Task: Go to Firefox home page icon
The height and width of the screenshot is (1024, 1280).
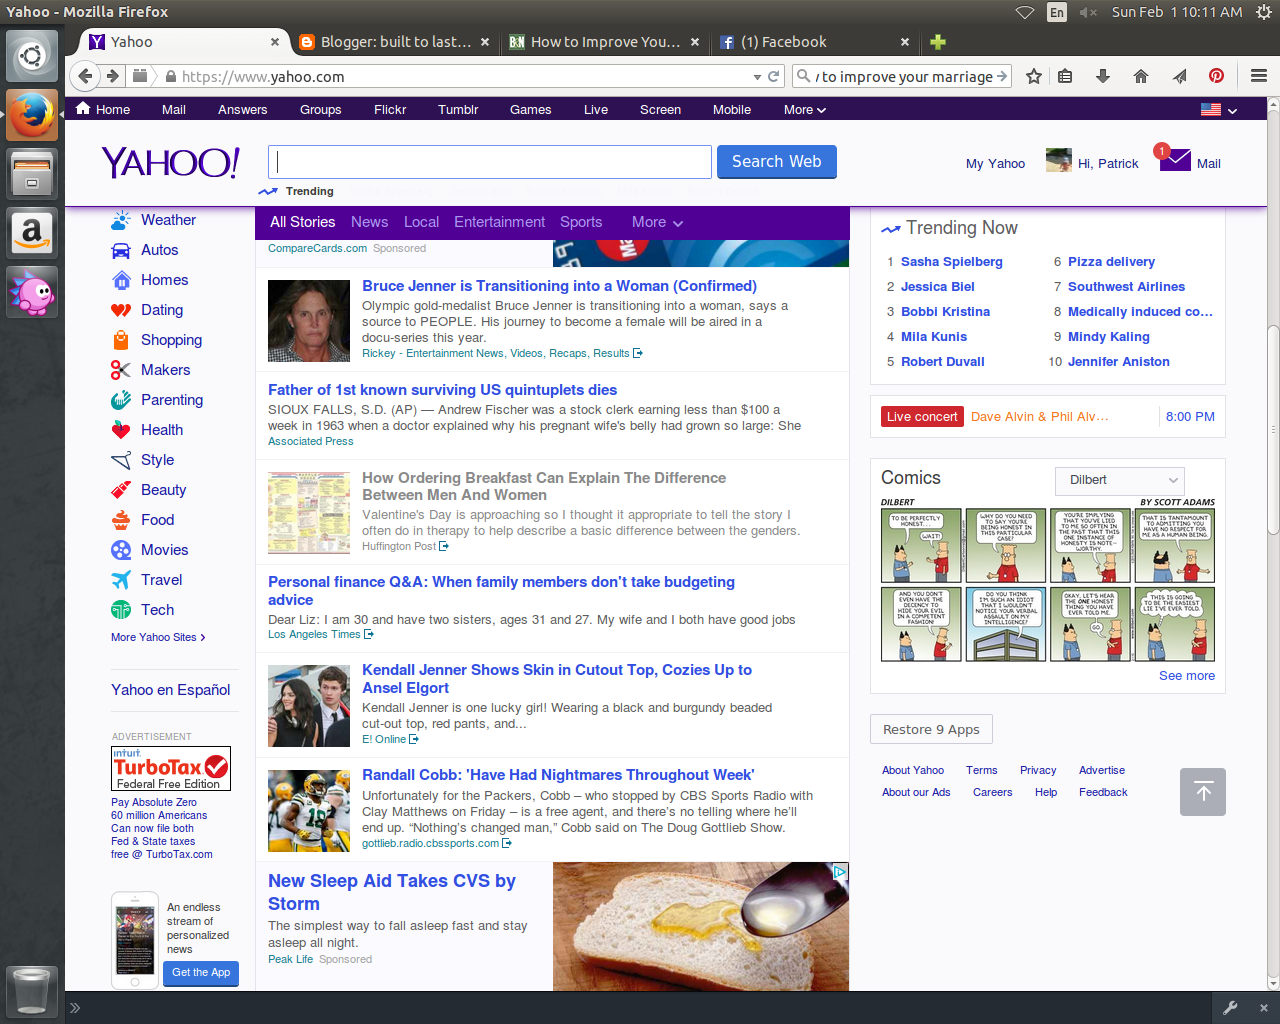Action: [1141, 76]
